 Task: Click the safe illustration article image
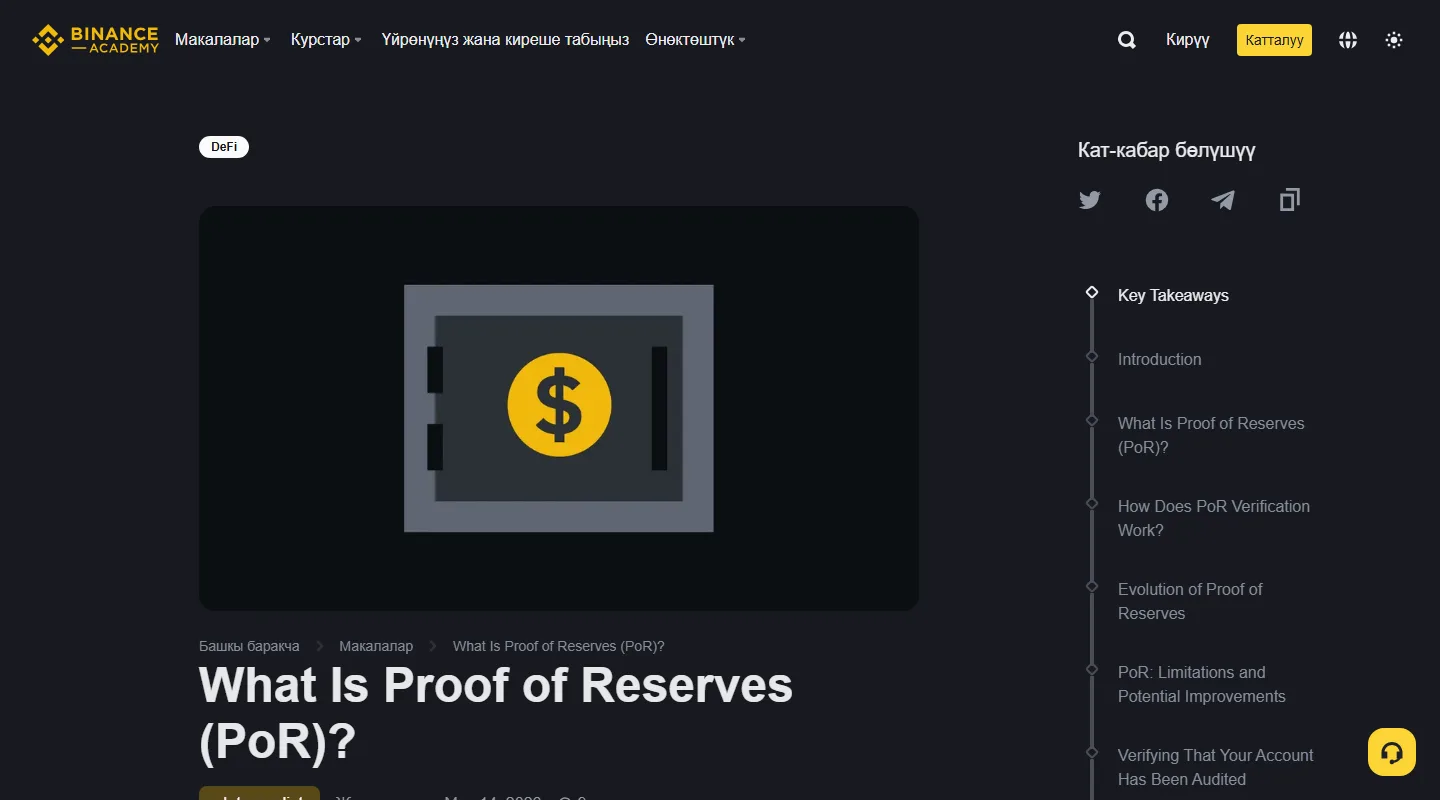click(x=559, y=408)
